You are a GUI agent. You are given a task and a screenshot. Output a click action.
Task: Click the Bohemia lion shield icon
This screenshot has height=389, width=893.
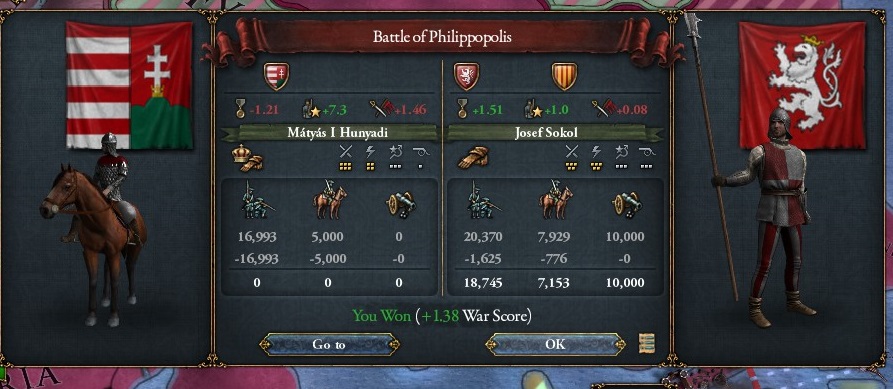(466, 76)
